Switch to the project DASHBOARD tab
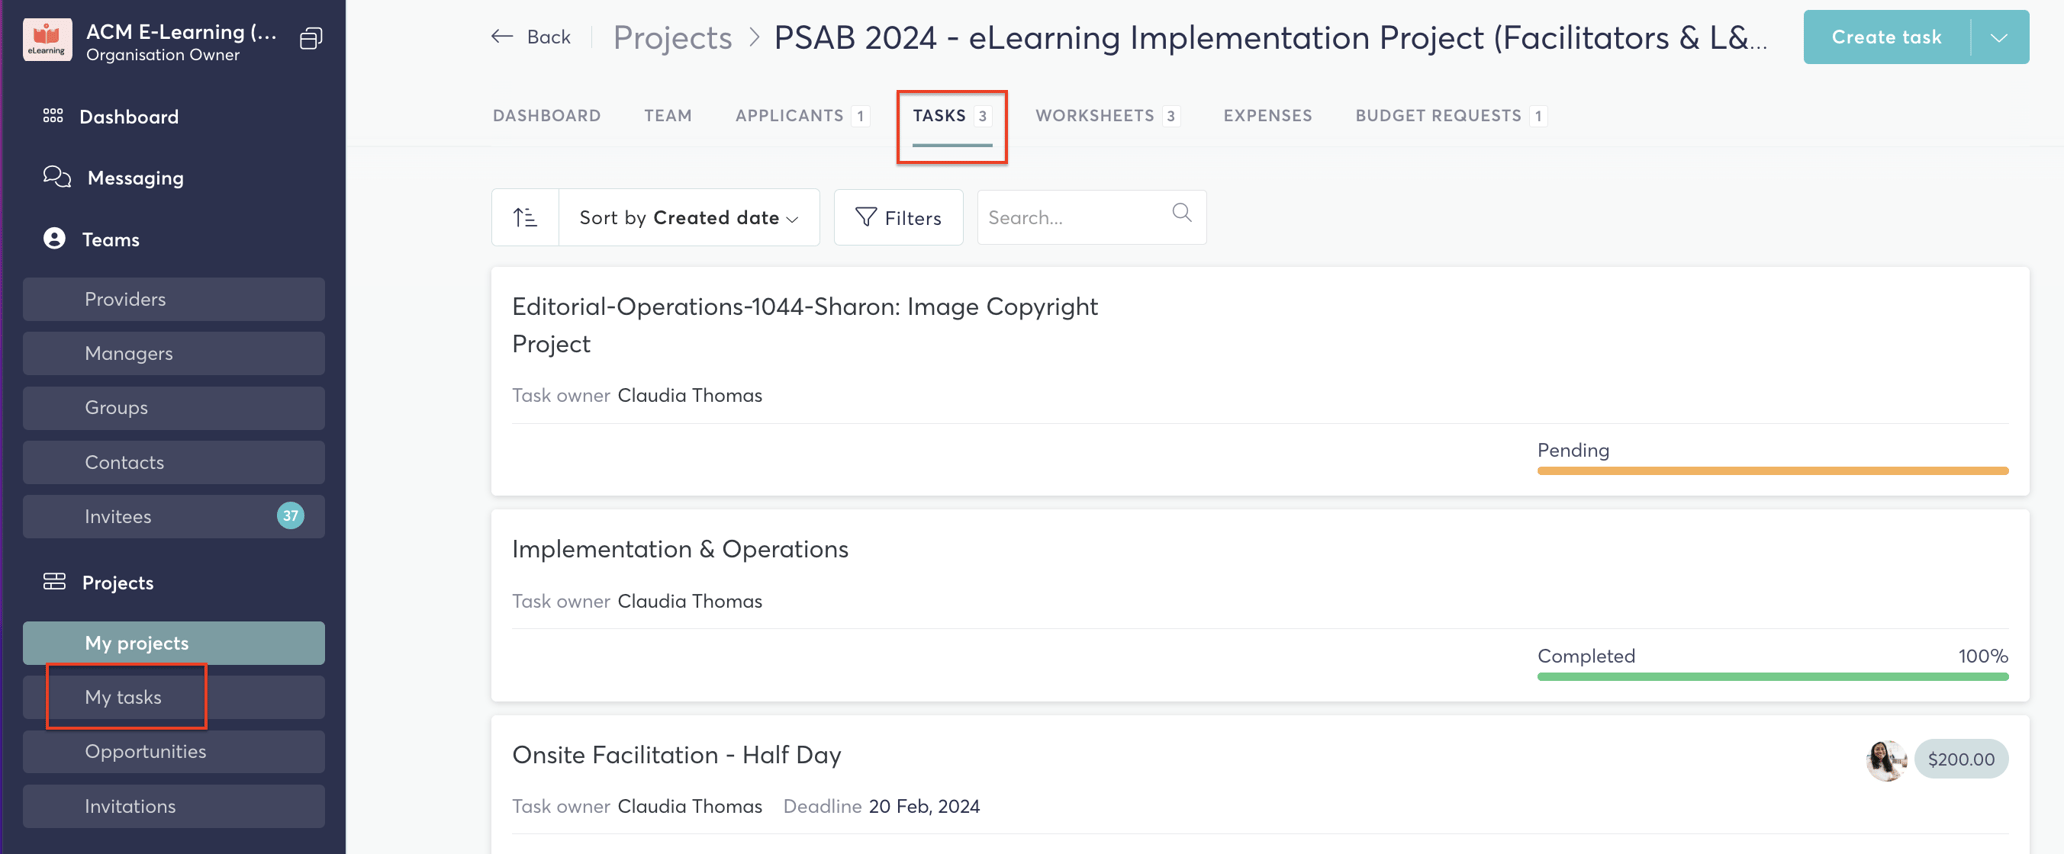The image size is (2064, 854). 547,116
